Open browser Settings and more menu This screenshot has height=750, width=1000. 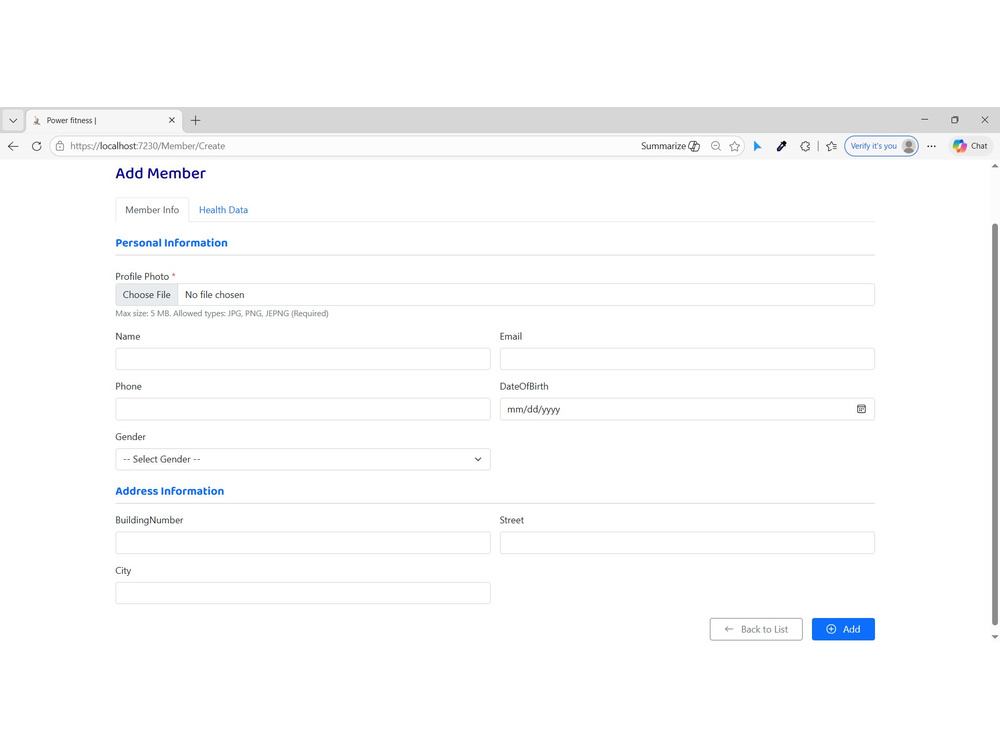[932, 146]
